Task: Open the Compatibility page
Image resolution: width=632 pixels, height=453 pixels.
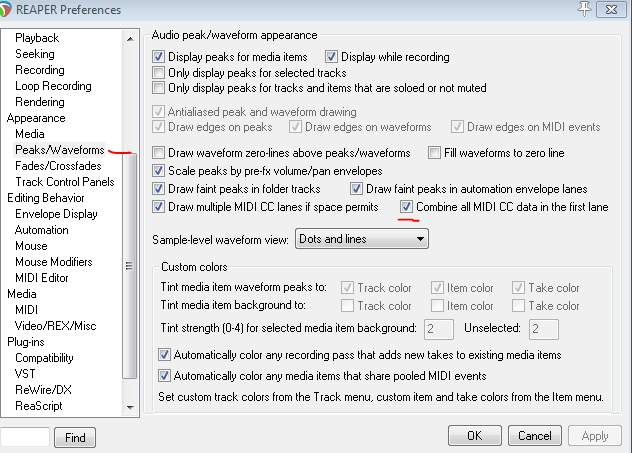Action: [44, 358]
